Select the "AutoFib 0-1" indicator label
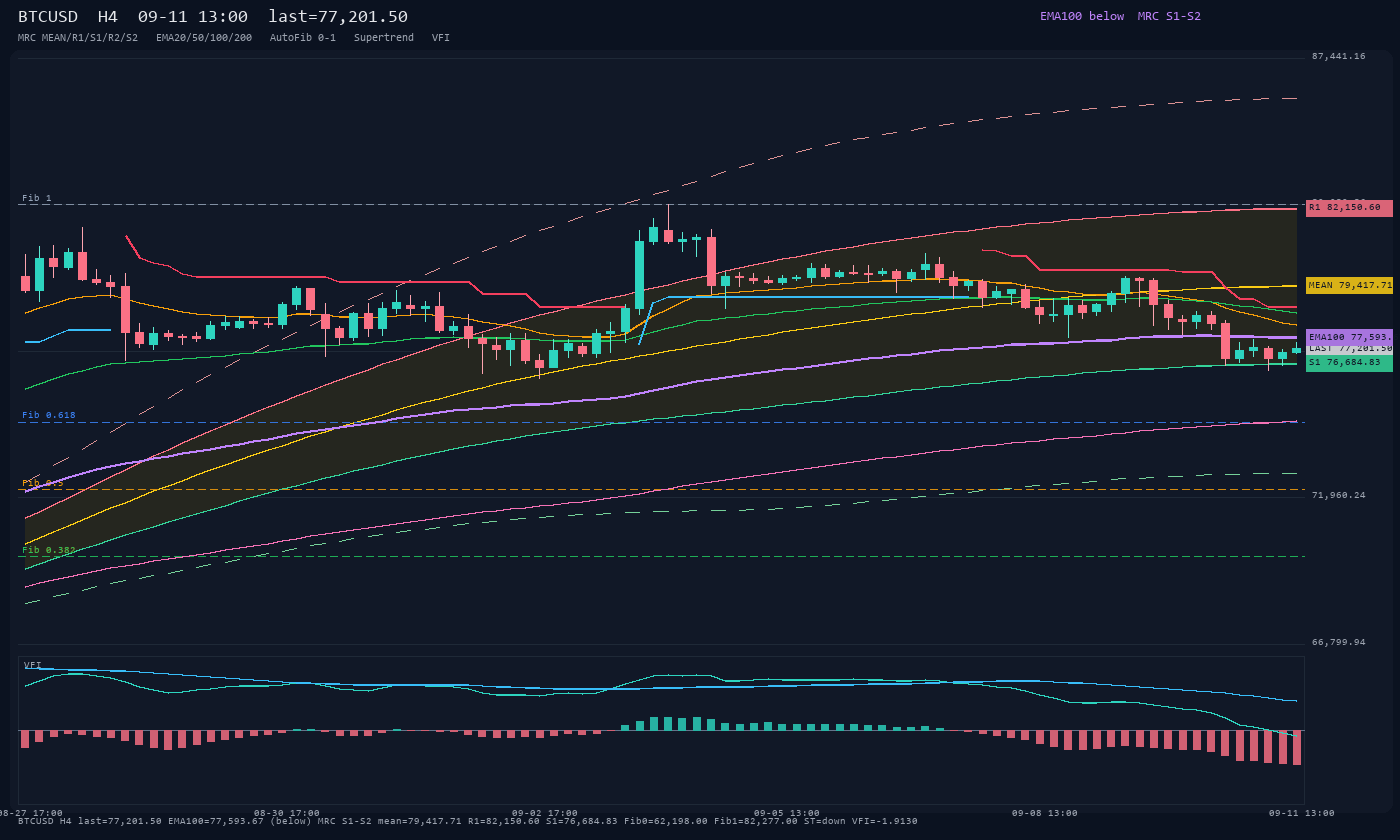This screenshot has width=1400, height=840. (303, 38)
